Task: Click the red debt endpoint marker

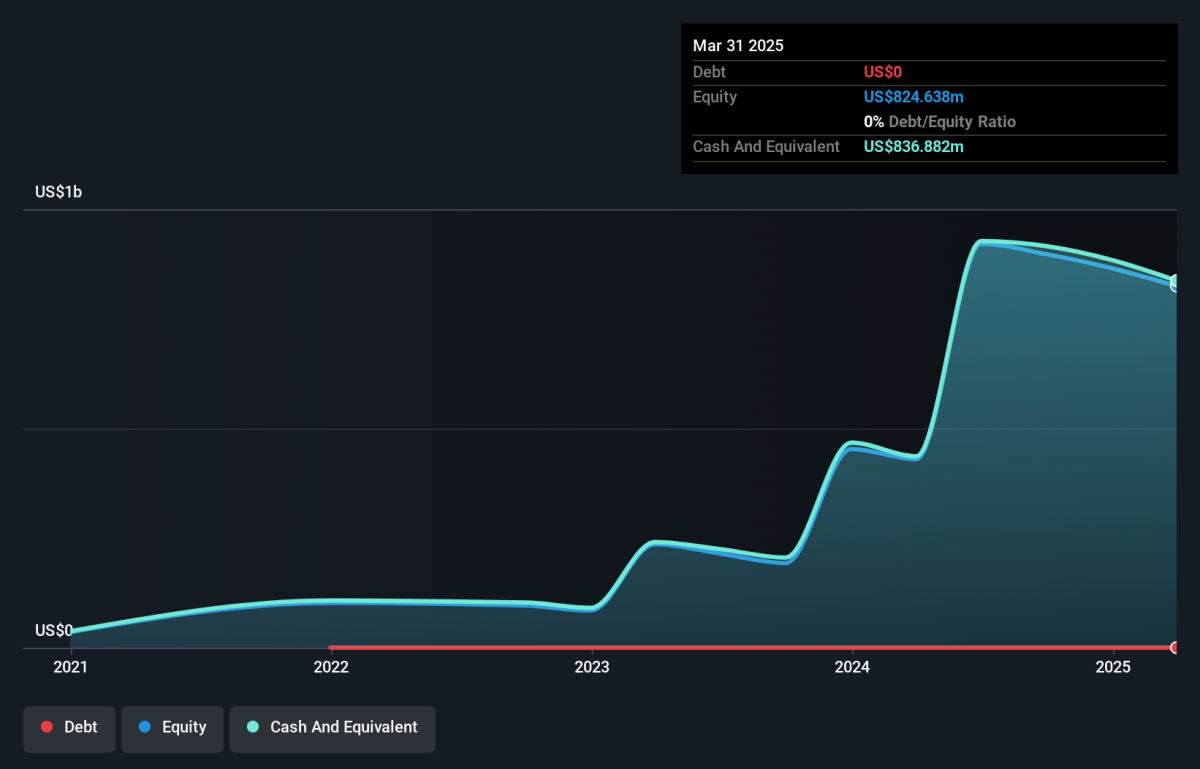Action: [x=1175, y=648]
